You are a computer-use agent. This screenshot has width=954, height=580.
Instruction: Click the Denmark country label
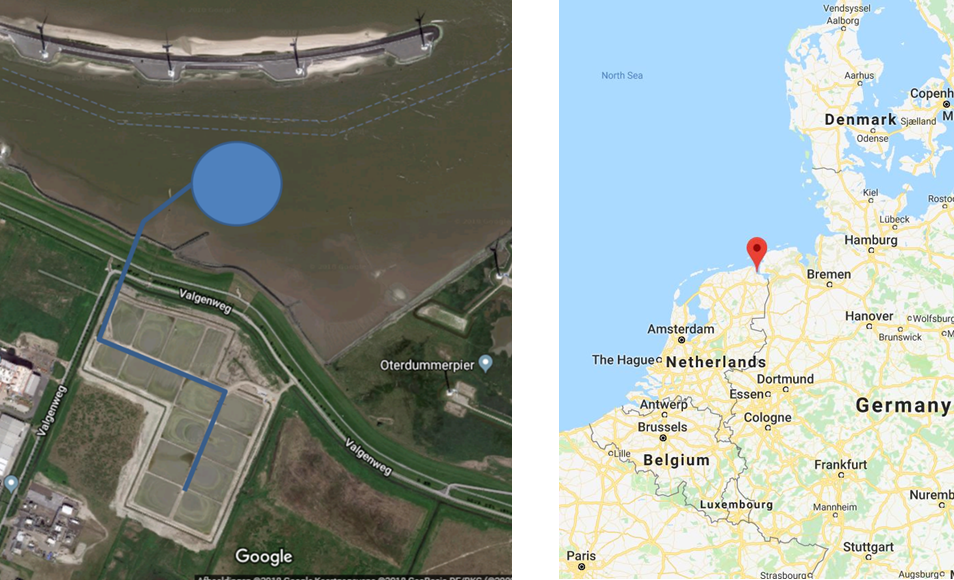860,119
